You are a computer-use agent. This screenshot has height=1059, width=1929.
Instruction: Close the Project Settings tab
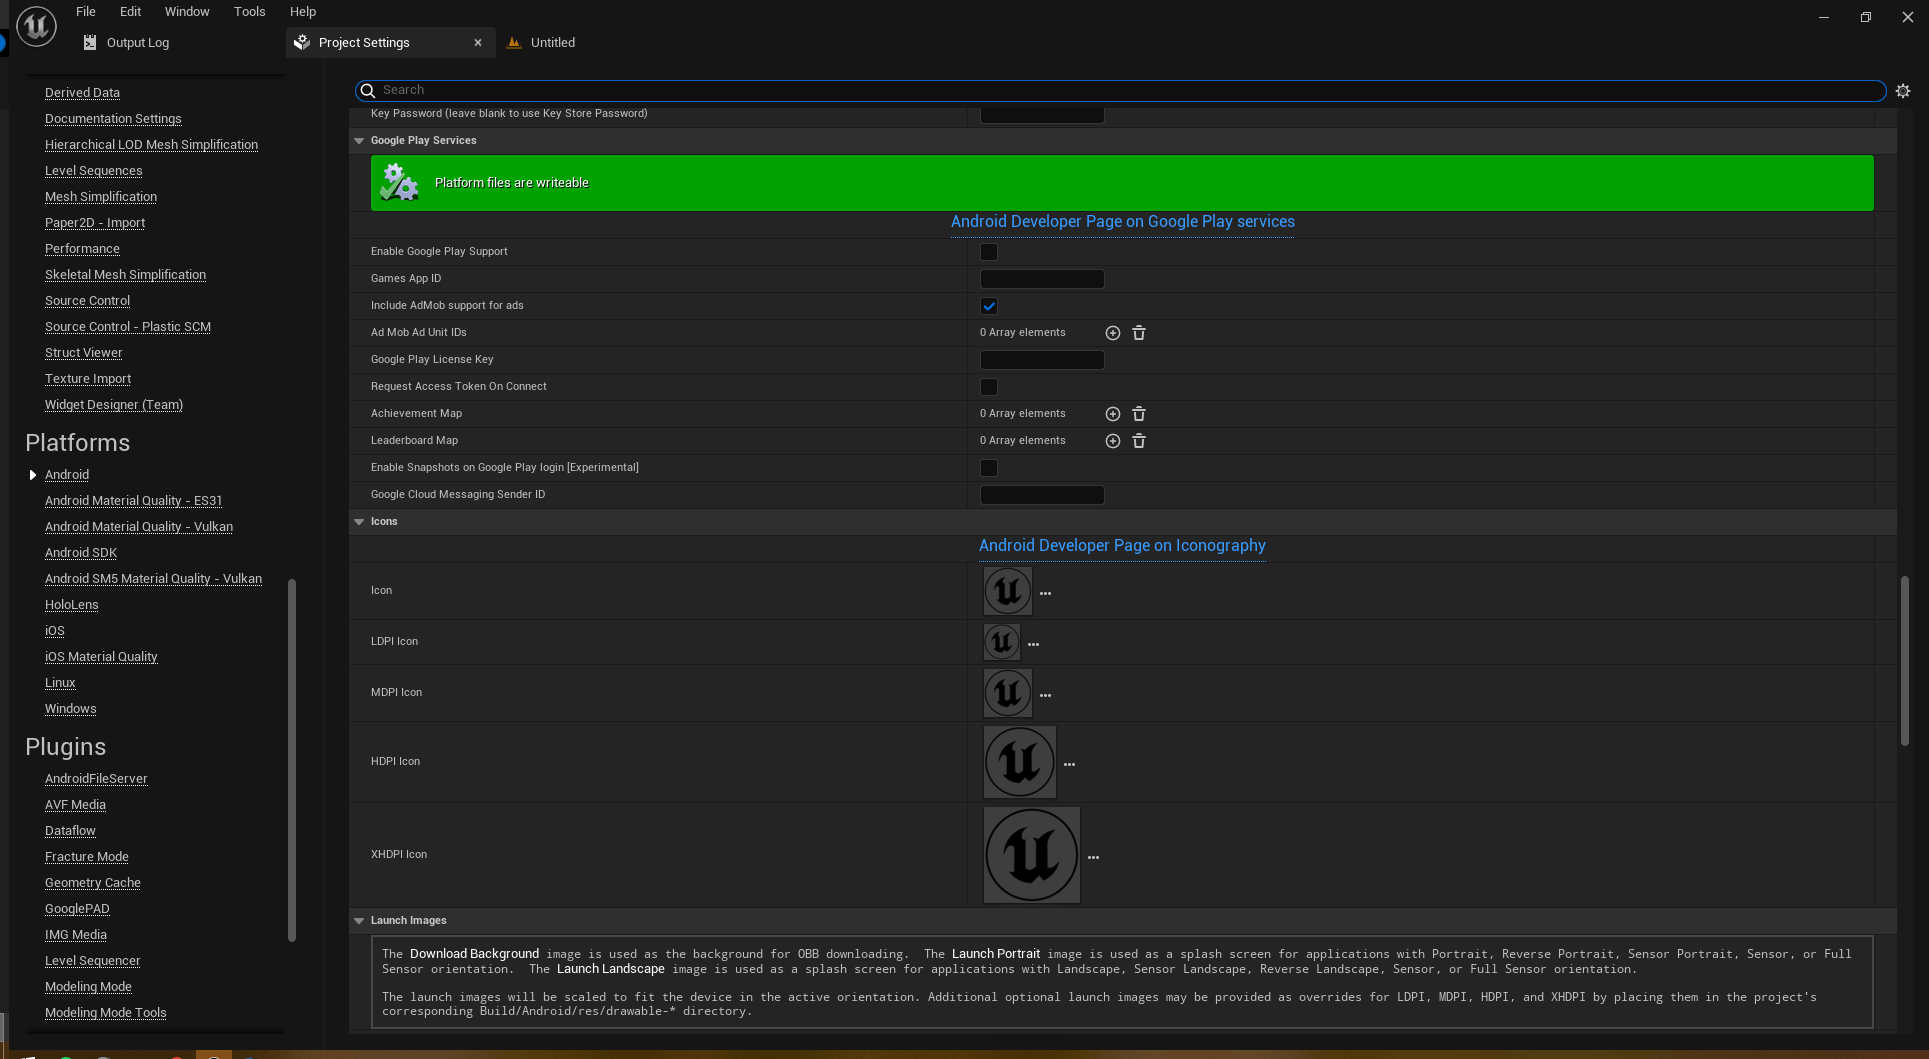[478, 43]
